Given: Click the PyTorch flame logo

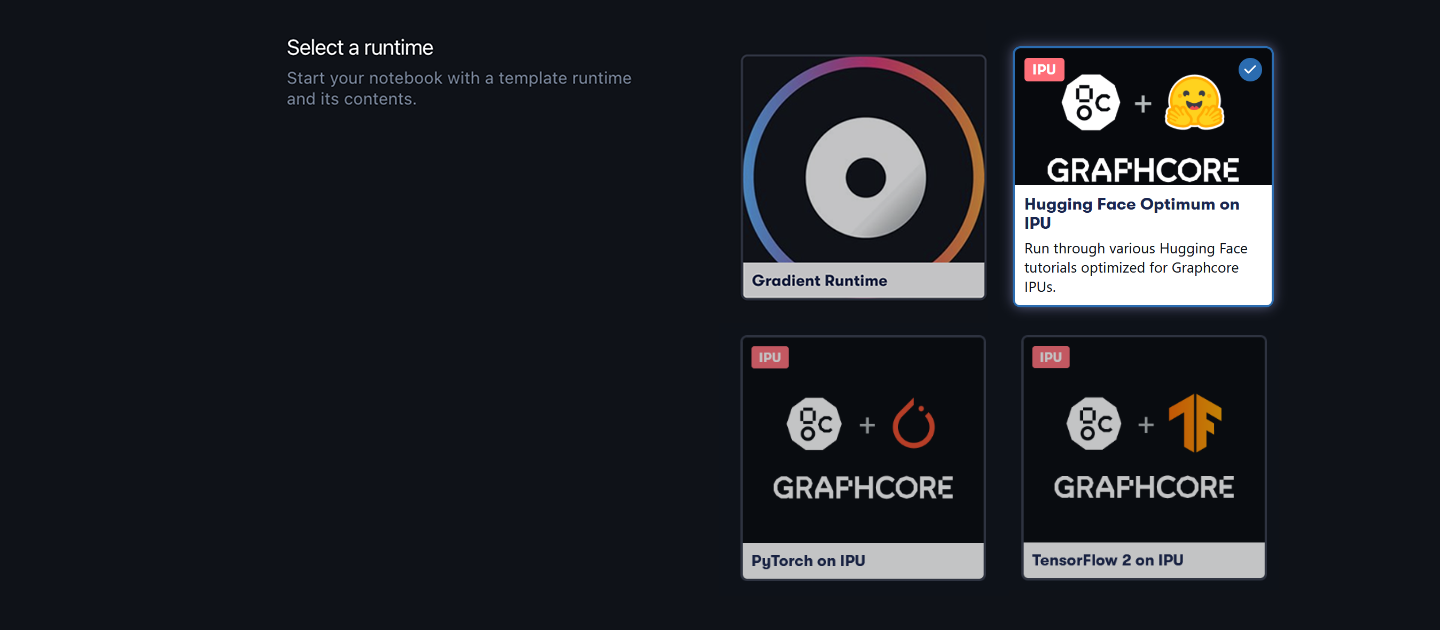Looking at the screenshot, I should (913, 424).
